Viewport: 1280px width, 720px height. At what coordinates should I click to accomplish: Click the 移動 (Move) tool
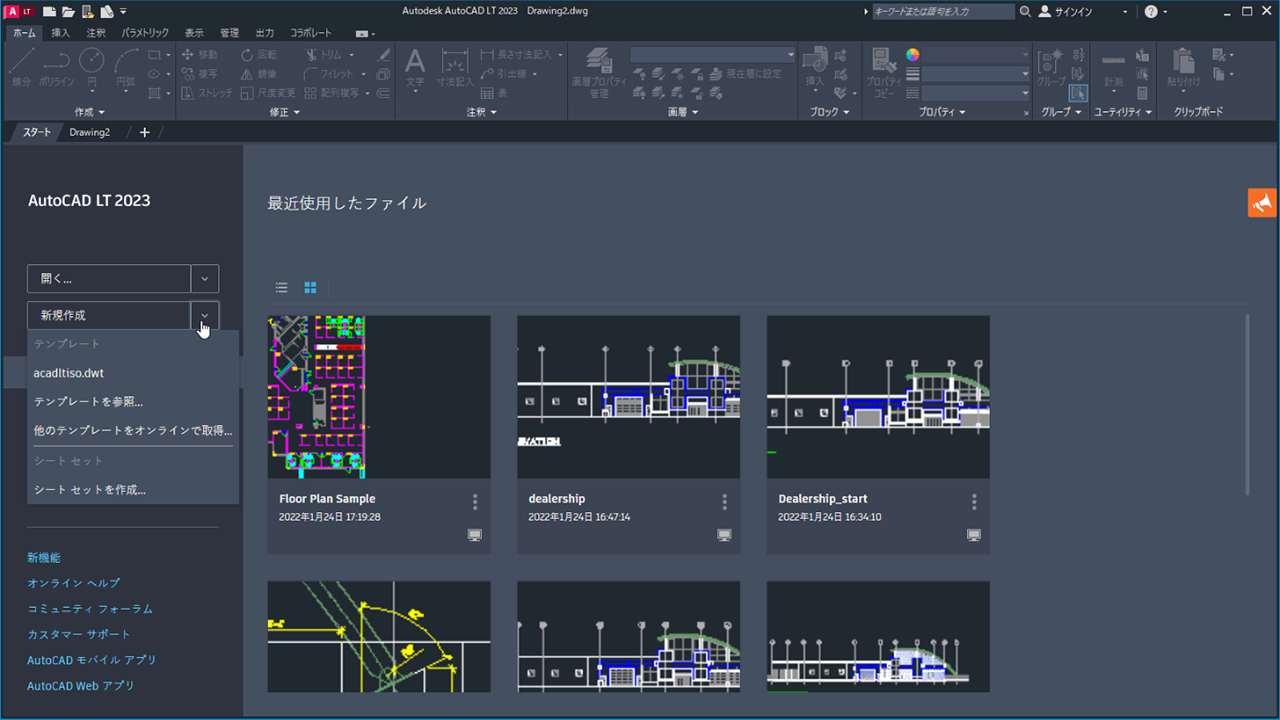199,55
